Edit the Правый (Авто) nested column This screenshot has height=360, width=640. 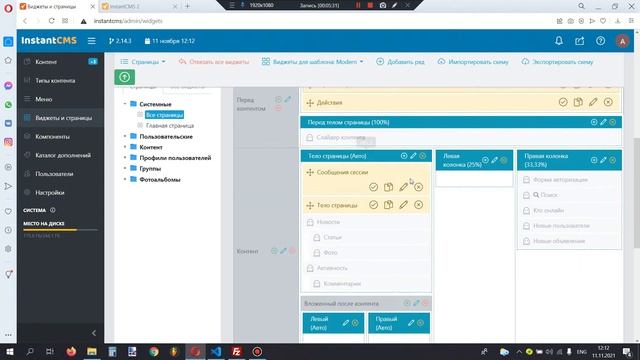pos(411,323)
